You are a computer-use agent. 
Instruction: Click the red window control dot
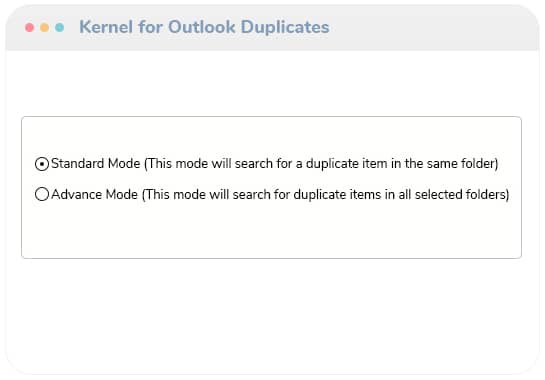(x=30, y=27)
